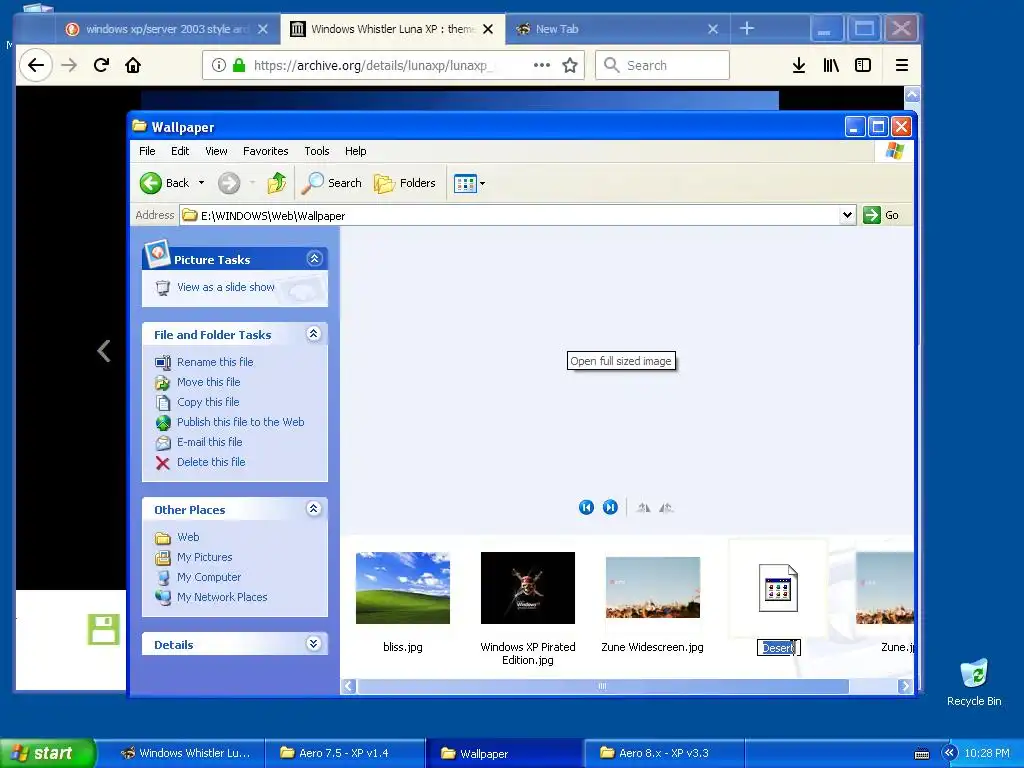This screenshot has width=1024, height=768.
Task: Click View as a slide show
Action: coord(225,287)
